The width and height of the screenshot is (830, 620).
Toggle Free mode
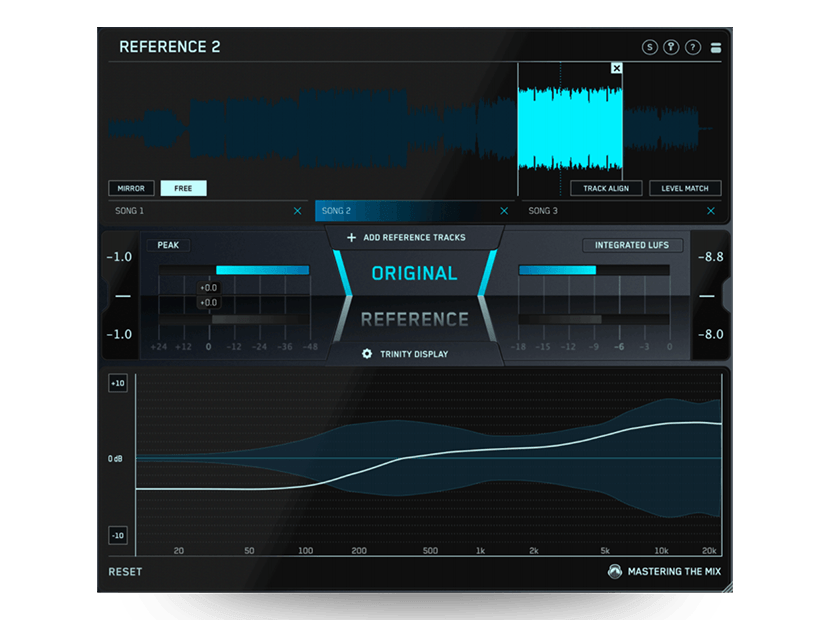pyautogui.click(x=183, y=188)
